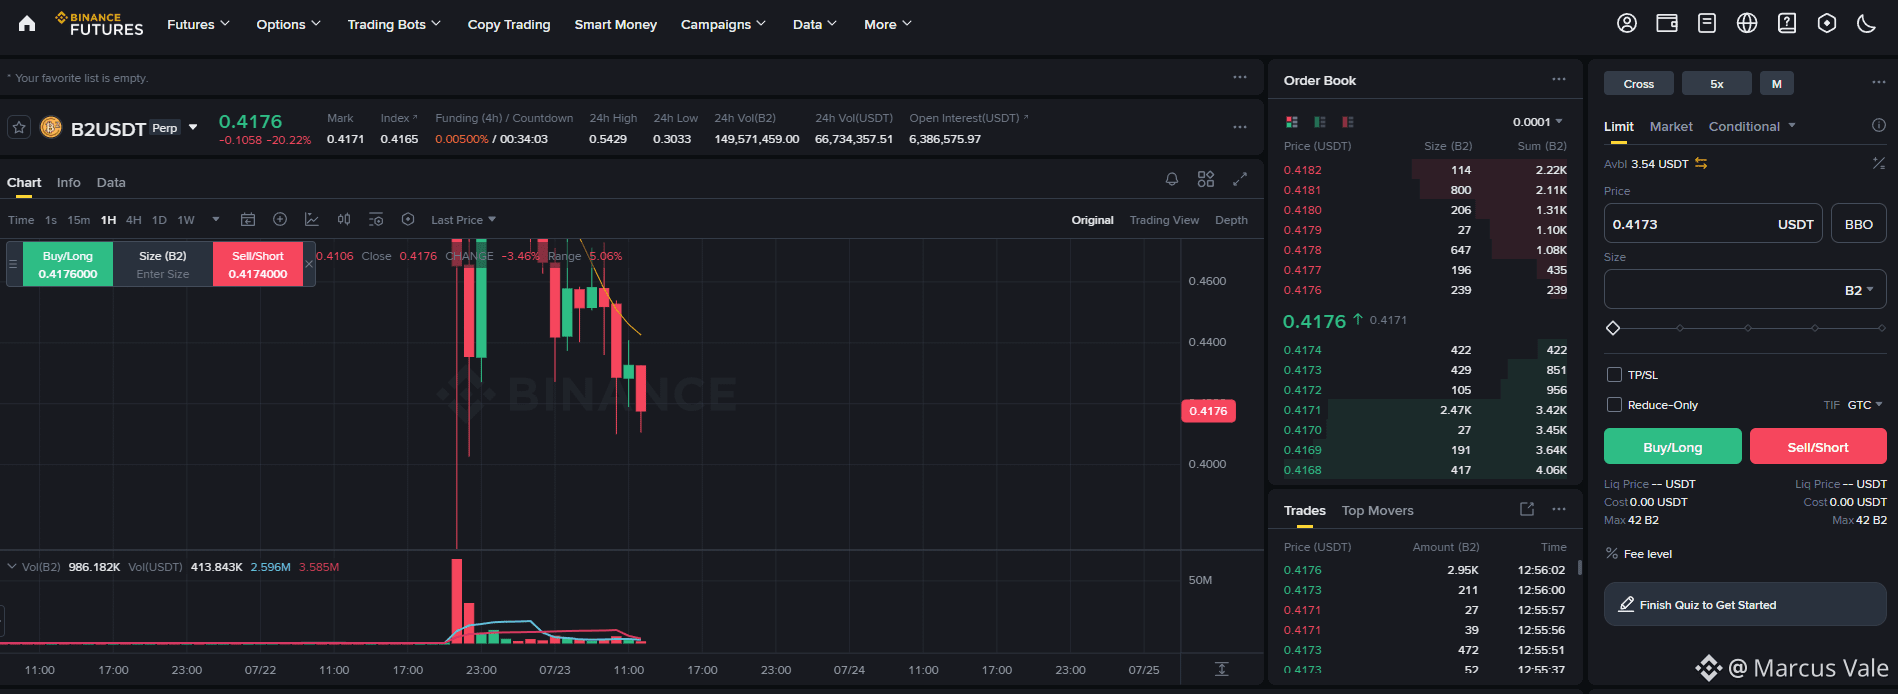Open the hexagon preferences icon in header
This screenshot has height=694, width=1898.
pos(1827,23)
